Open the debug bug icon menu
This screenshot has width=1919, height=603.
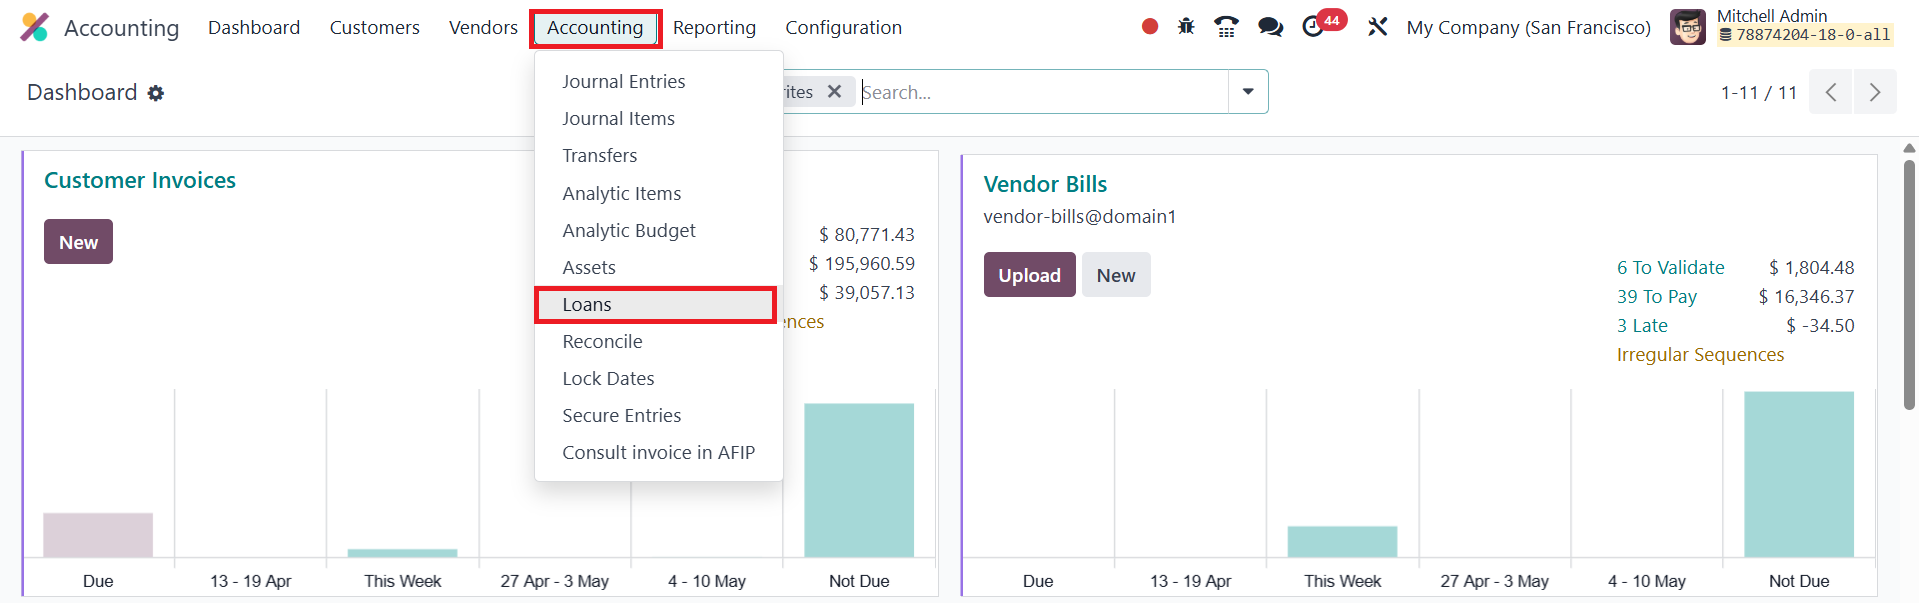(x=1186, y=27)
